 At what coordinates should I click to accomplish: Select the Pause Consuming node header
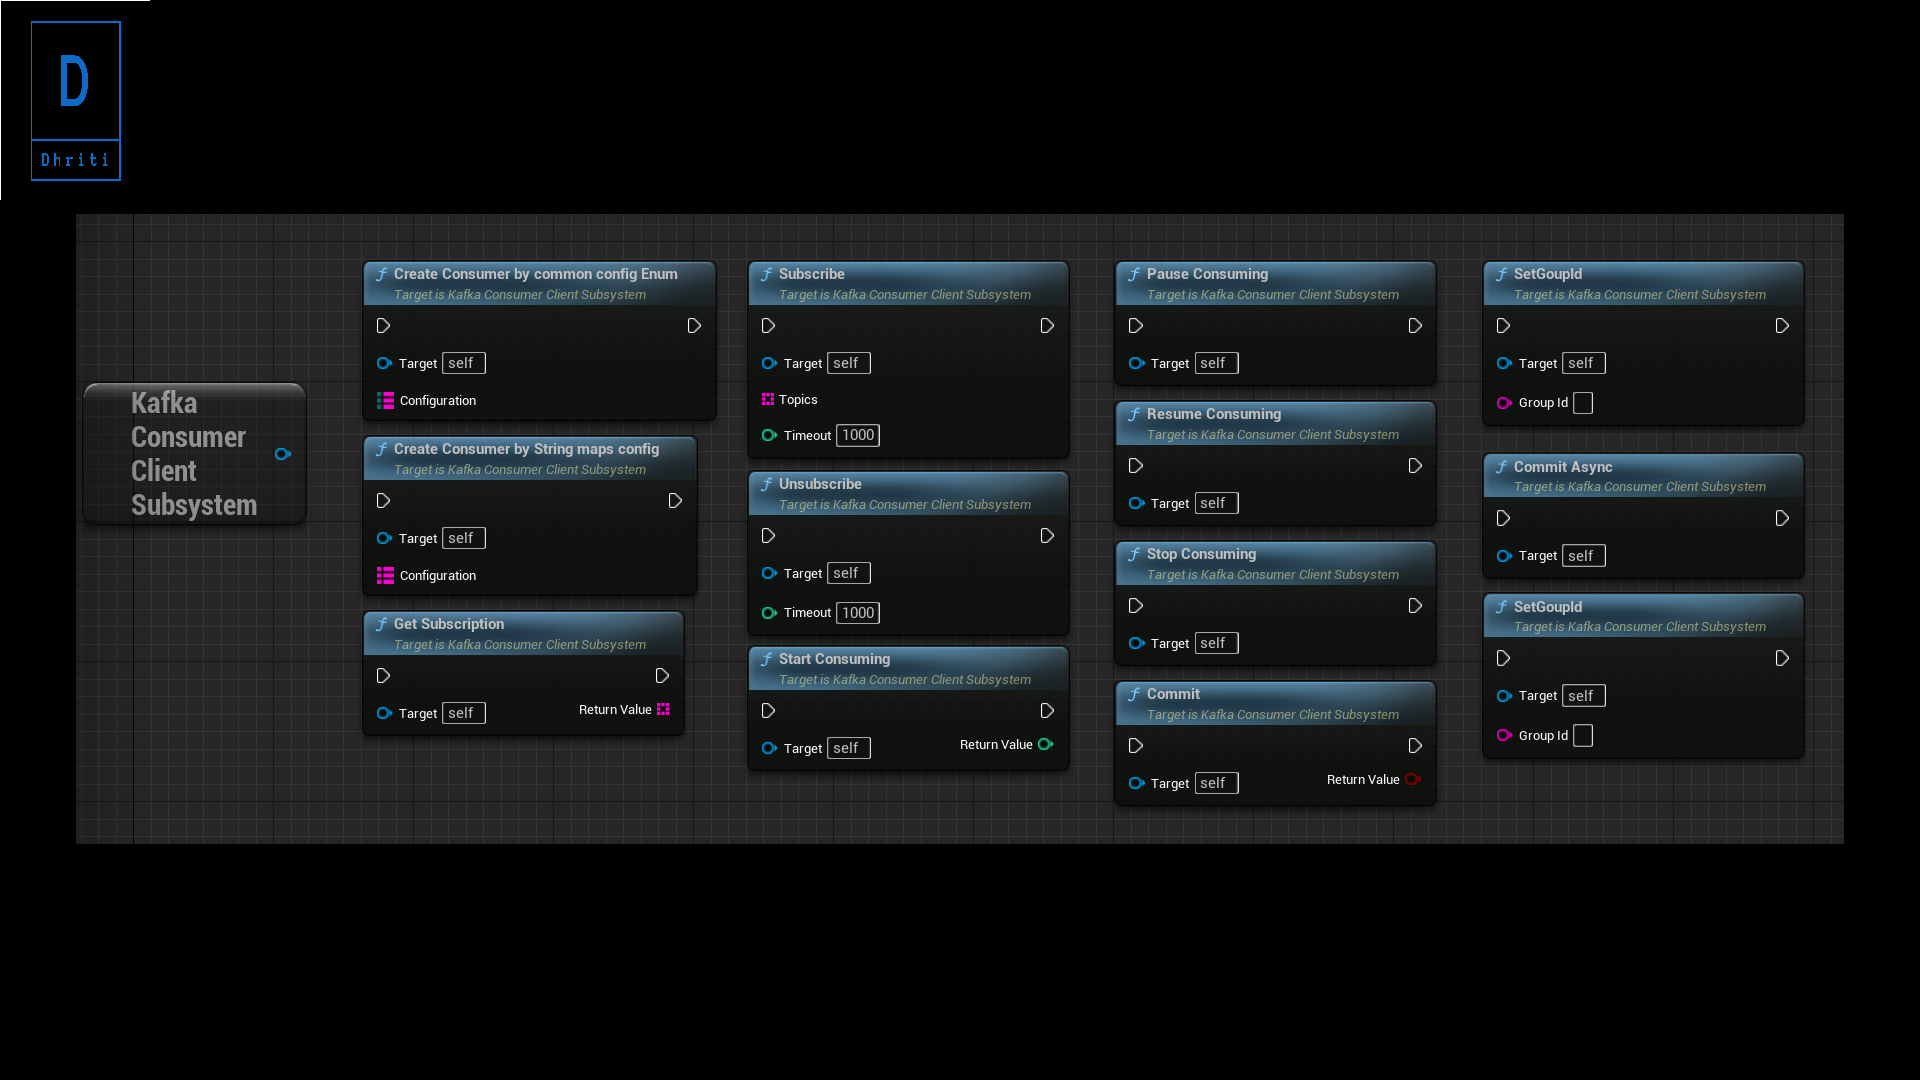(x=1205, y=274)
